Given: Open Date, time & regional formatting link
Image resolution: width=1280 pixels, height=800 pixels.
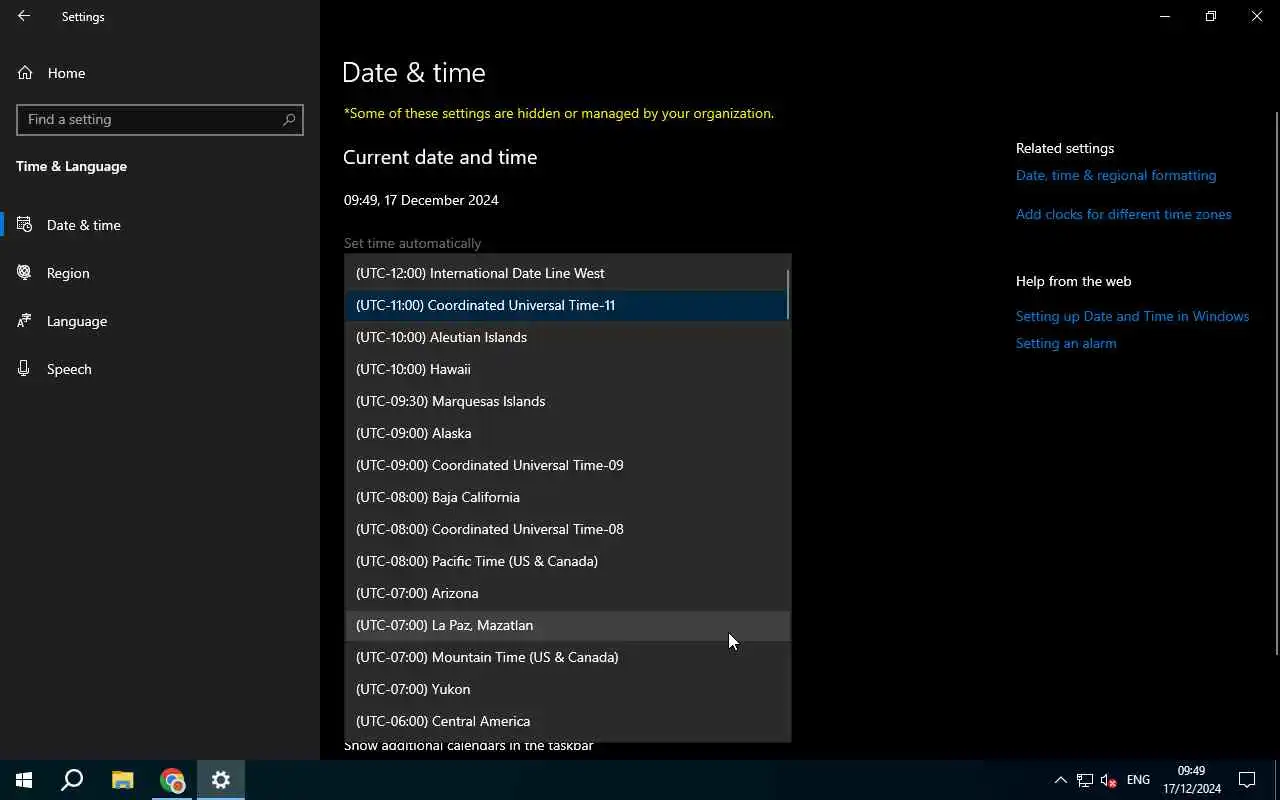Looking at the screenshot, I should tap(1116, 175).
